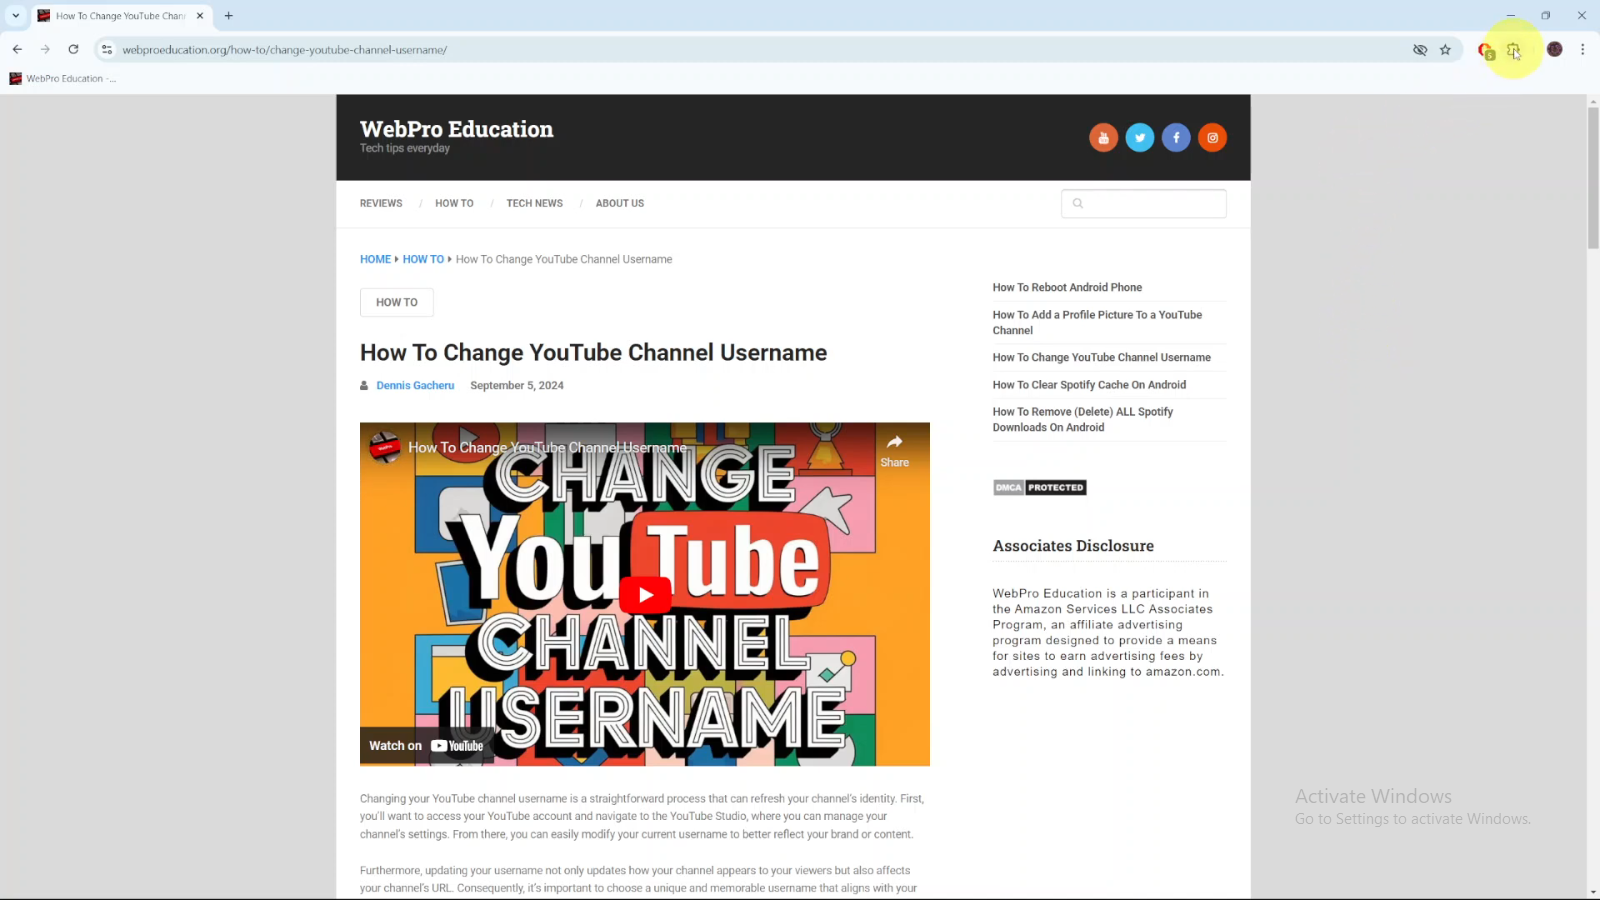Open How To Reboot Android Phone link
Image resolution: width=1600 pixels, height=900 pixels.
click(1067, 287)
